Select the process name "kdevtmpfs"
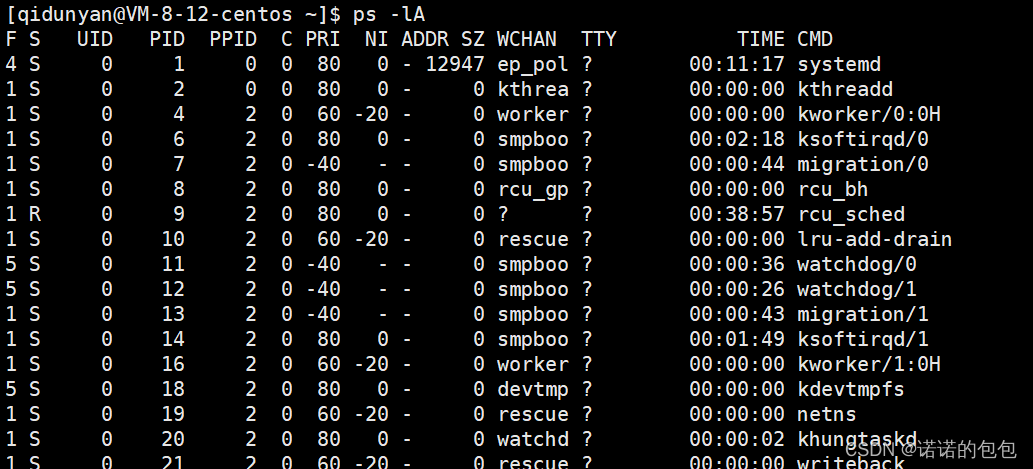Screen dimensions: 1033x469 click(851, 389)
